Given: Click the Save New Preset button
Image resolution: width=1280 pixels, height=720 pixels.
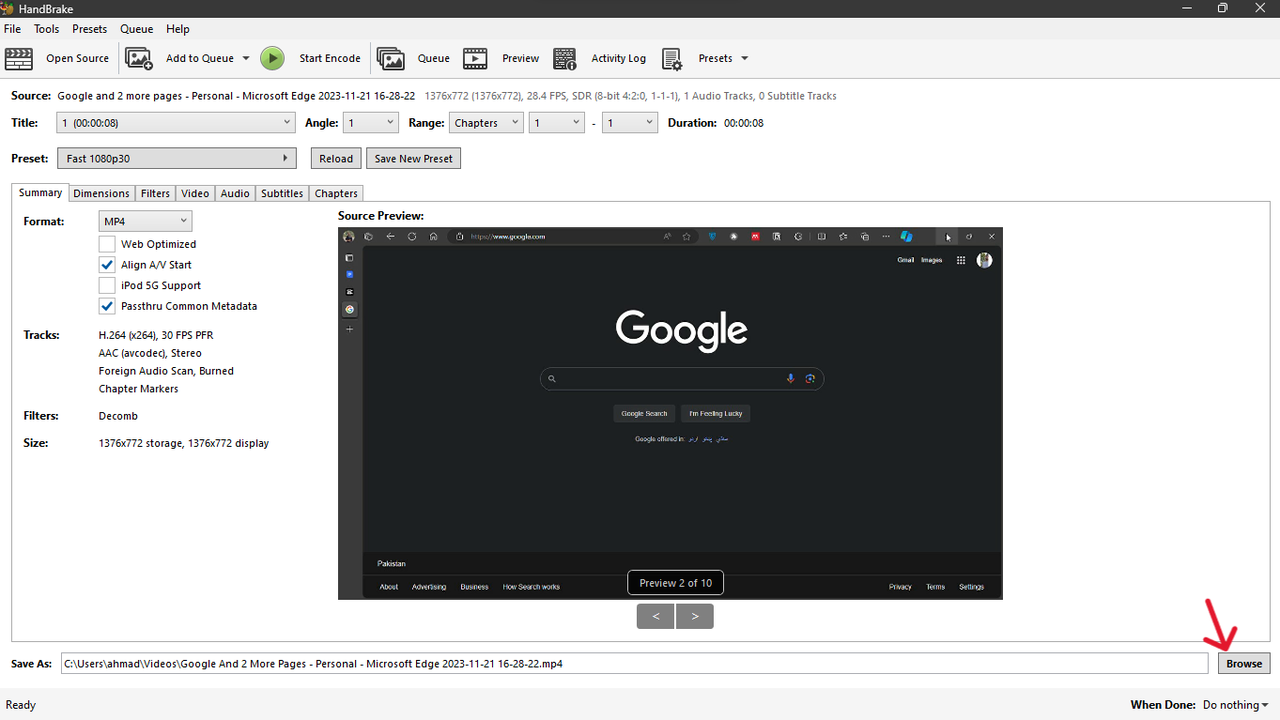Looking at the screenshot, I should 413,158.
